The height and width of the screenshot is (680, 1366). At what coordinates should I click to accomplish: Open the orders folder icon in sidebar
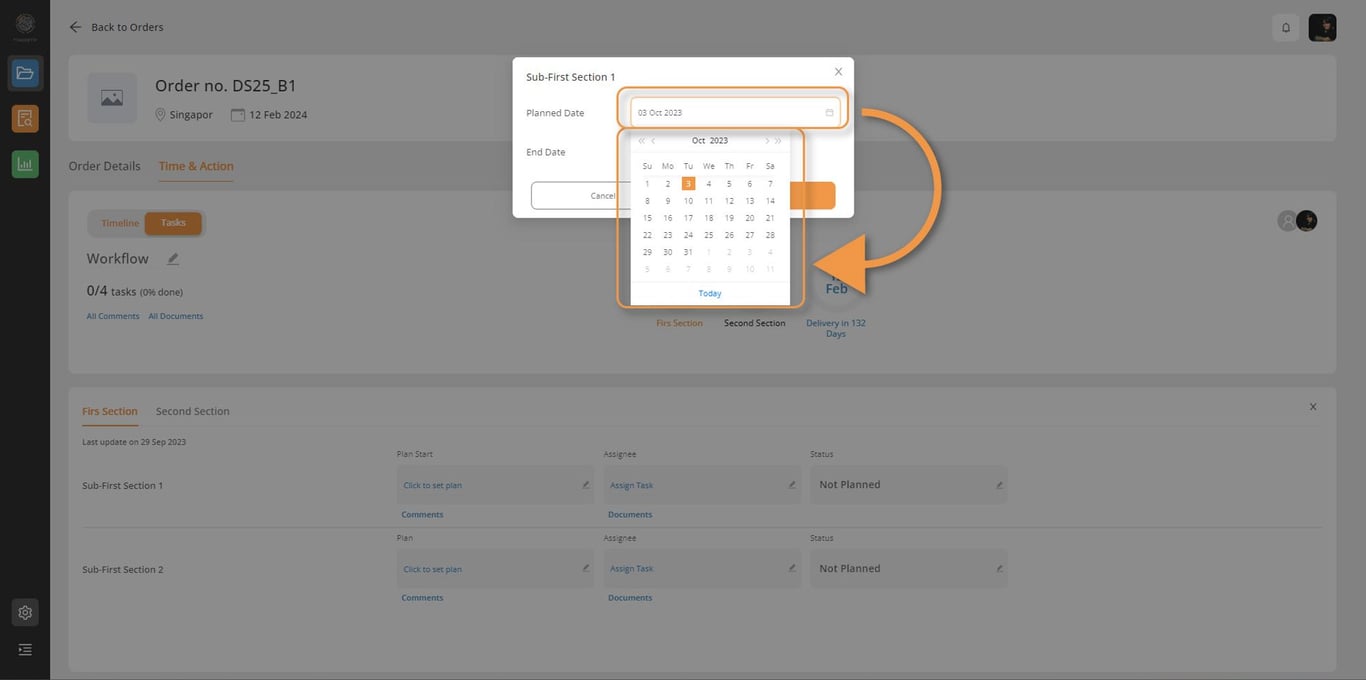coord(25,73)
